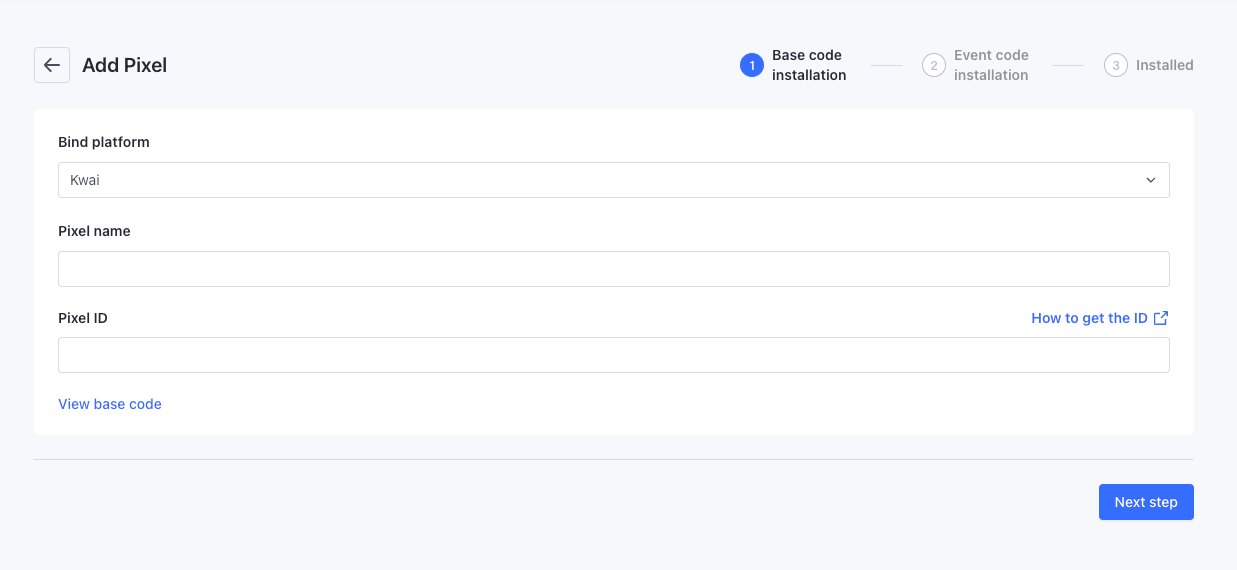Click the step 3 circle indicator
Image resolution: width=1237 pixels, height=570 pixels.
click(x=1116, y=65)
